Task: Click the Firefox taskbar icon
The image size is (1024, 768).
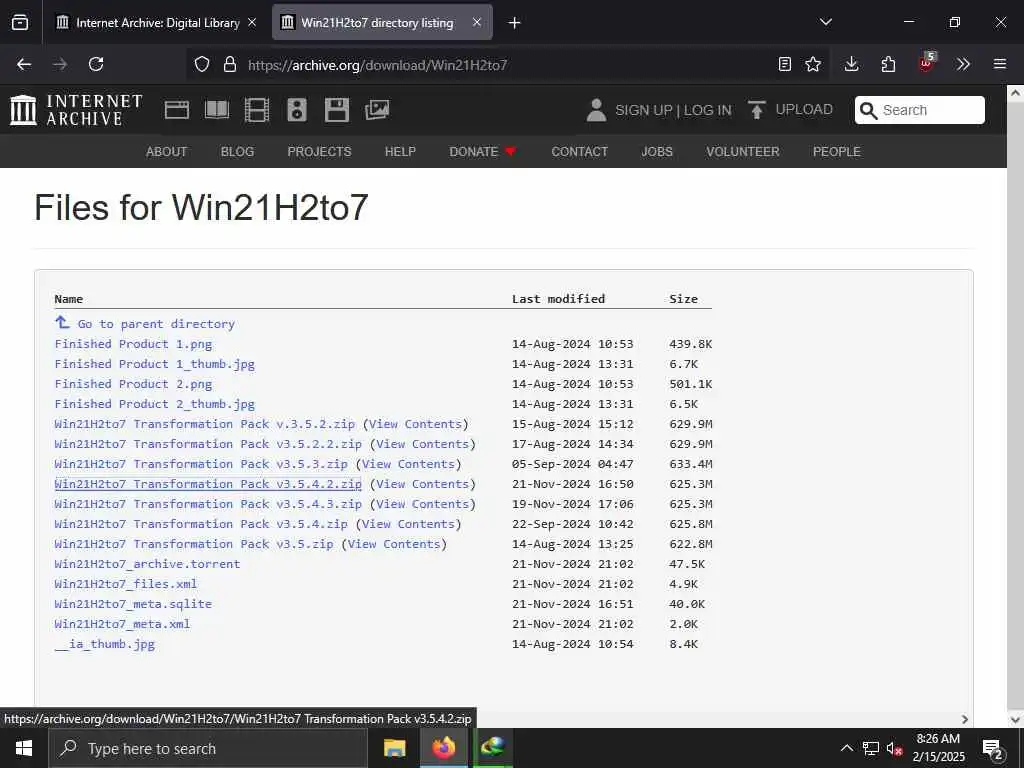Action: (443, 748)
